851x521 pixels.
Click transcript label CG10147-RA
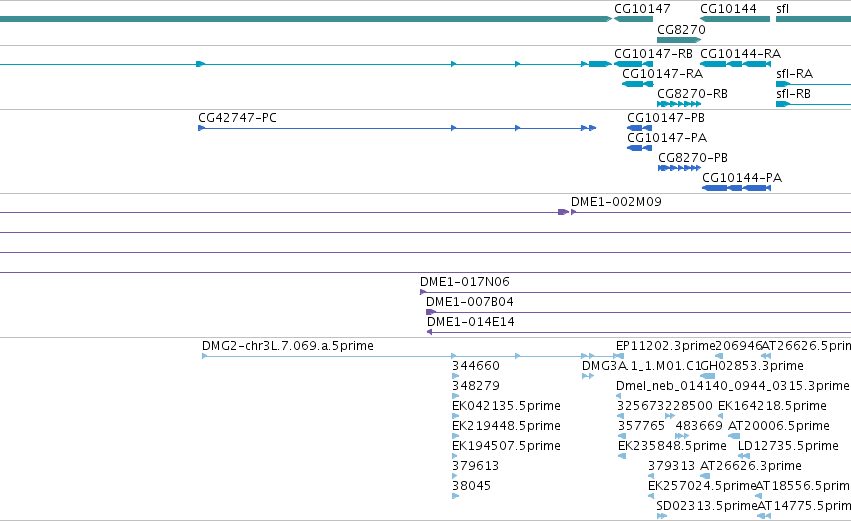662,74
